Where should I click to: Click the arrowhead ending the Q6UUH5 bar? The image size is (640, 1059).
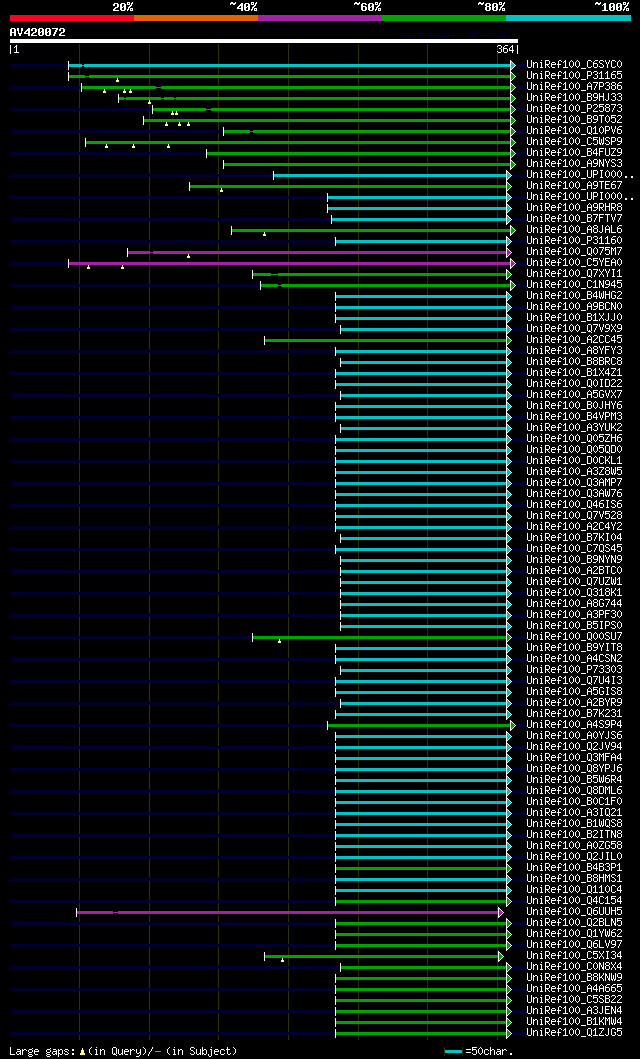pos(501,912)
